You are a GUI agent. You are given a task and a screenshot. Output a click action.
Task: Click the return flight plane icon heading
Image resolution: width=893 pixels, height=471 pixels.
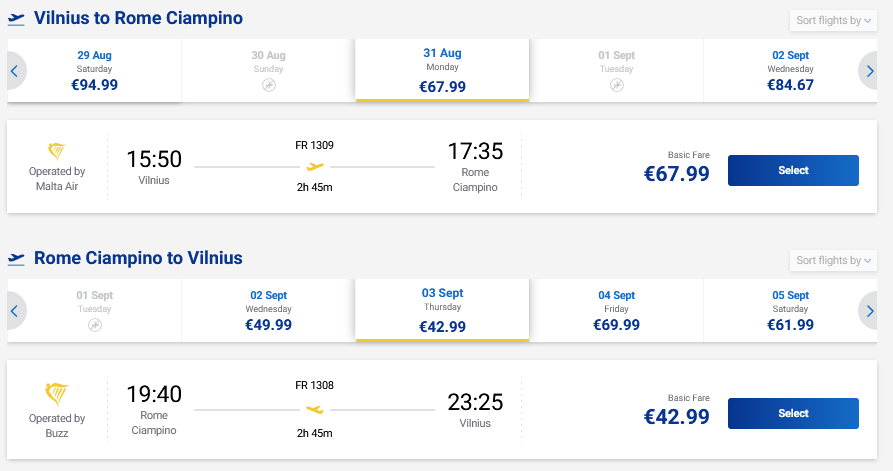coord(16,258)
